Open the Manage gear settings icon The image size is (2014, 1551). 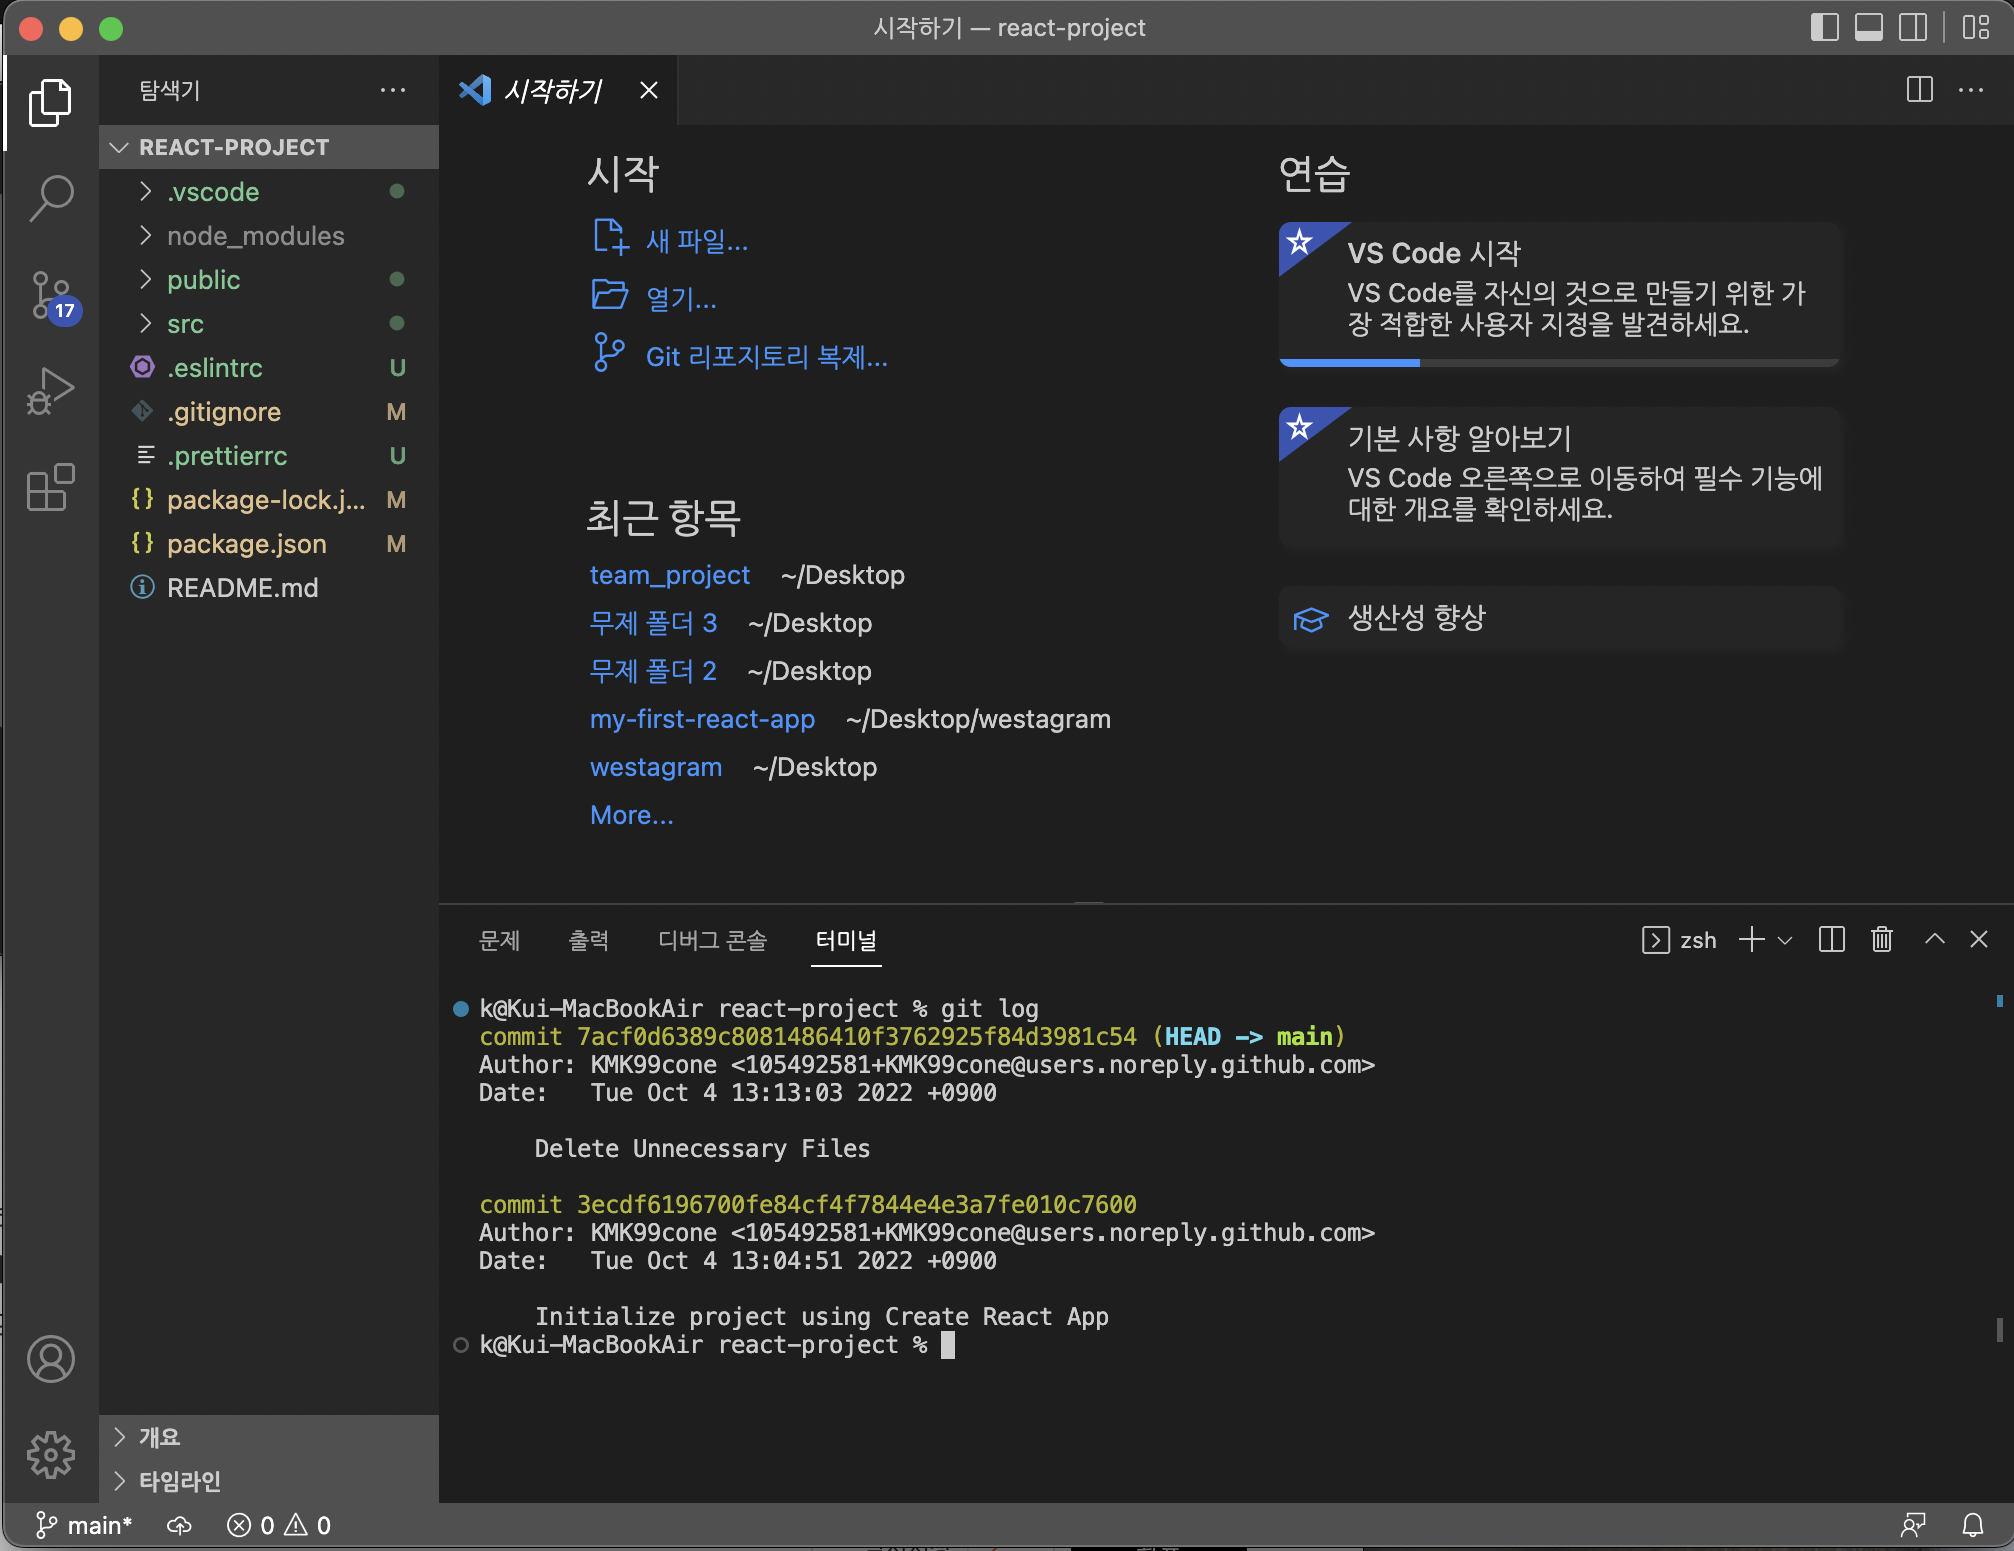click(x=50, y=1454)
